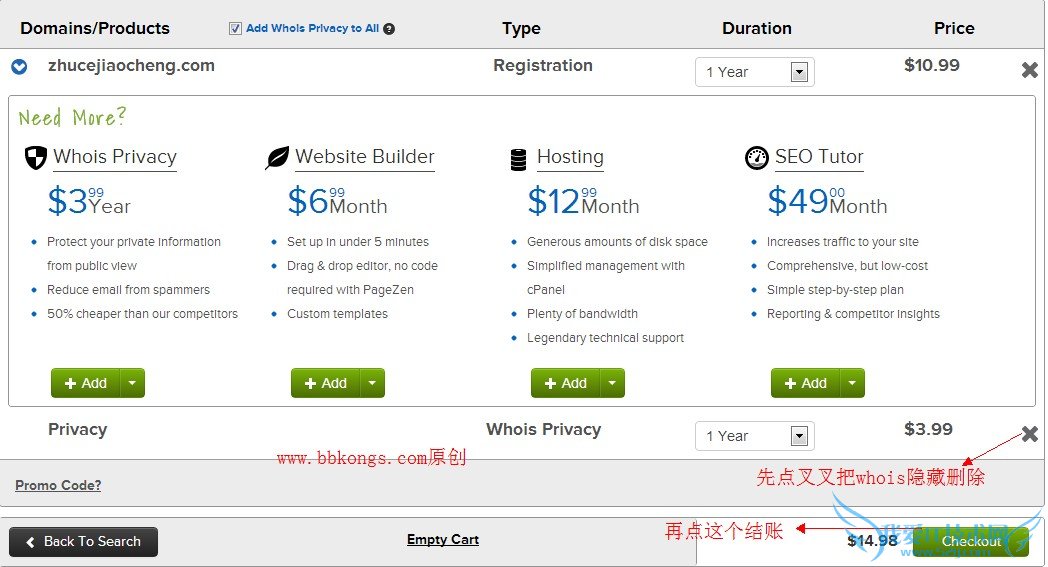
Task: Remove zhucejiaocheng.com domain with X icon
Action: point(1029,70)
